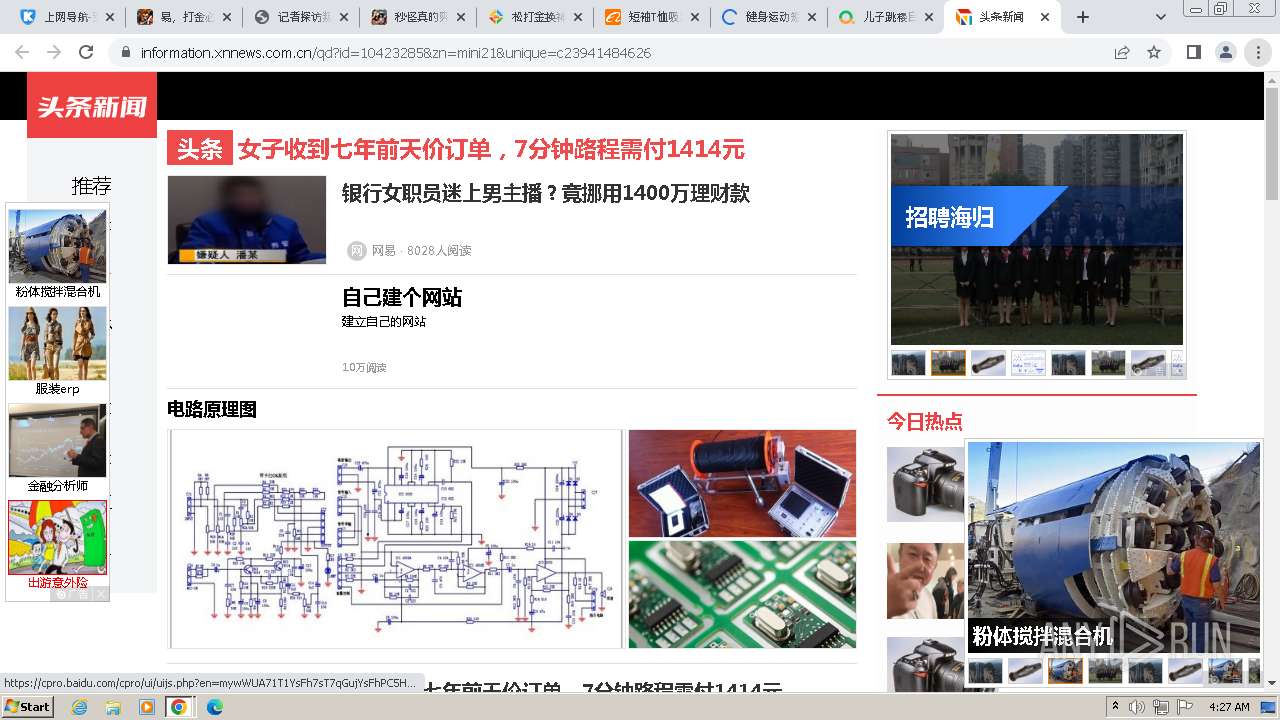
Task: Open the circuit schematic diagram image
Action: (395, 539)
